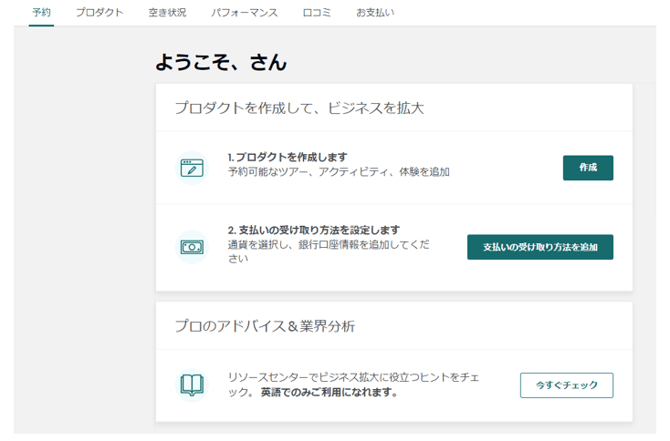The height and width of the screenshot is (441, 670).
Task: Click the プロのアドバイス＆業界分析 card heading
Action: click(265, 326)
